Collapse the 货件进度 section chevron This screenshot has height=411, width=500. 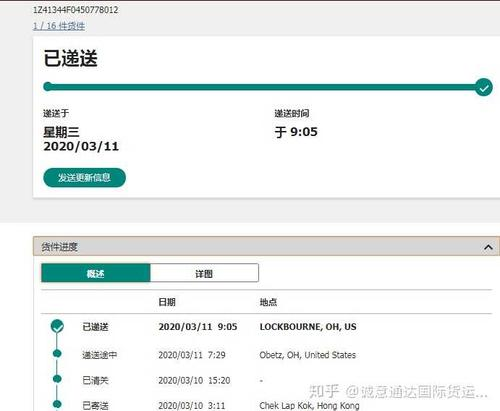coord(488,247)
